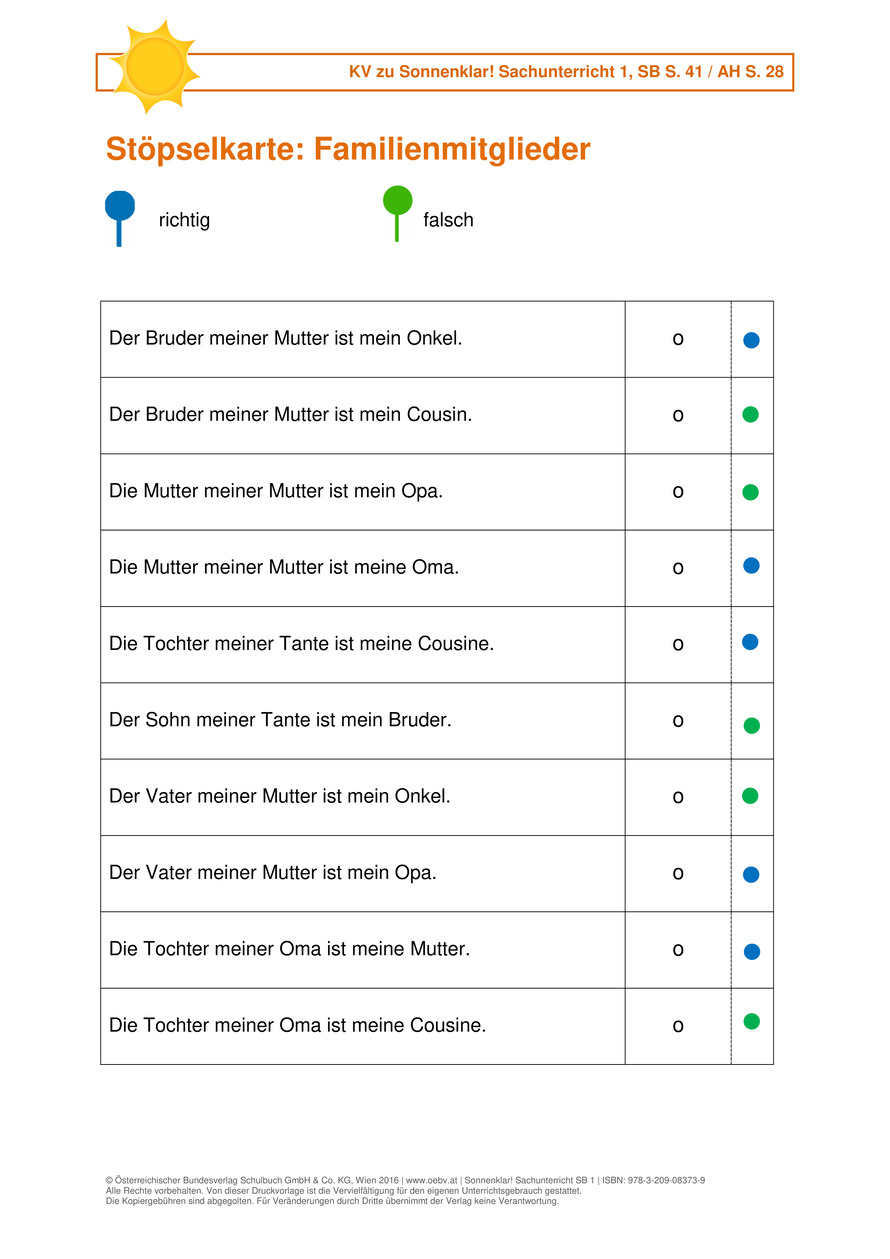Select the hole for "Tochter meiner Oma ist meine Cousine"
890x1259 pixels.
678,1026
